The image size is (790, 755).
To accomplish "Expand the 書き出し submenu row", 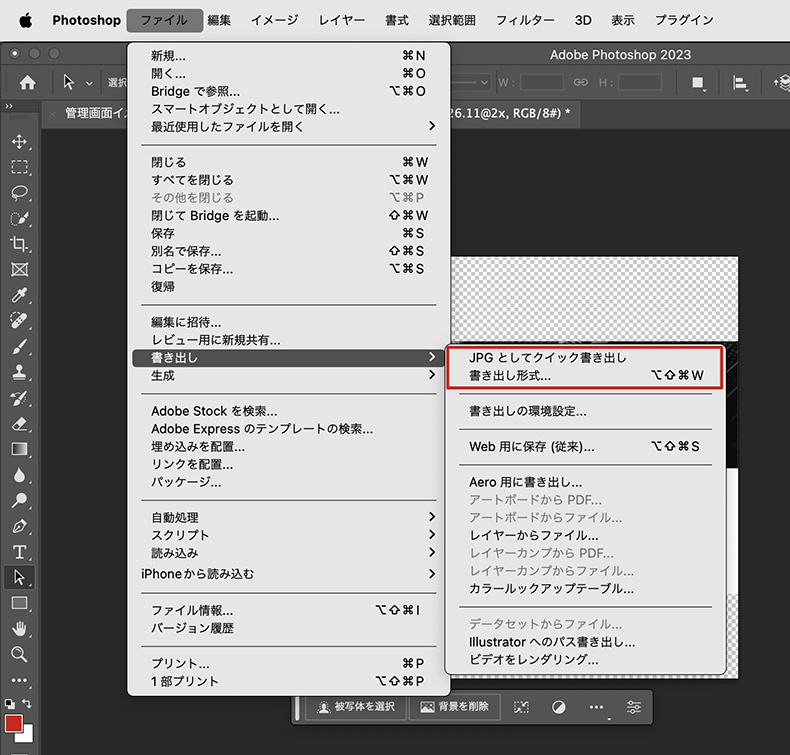I will (x=289, y=358).
